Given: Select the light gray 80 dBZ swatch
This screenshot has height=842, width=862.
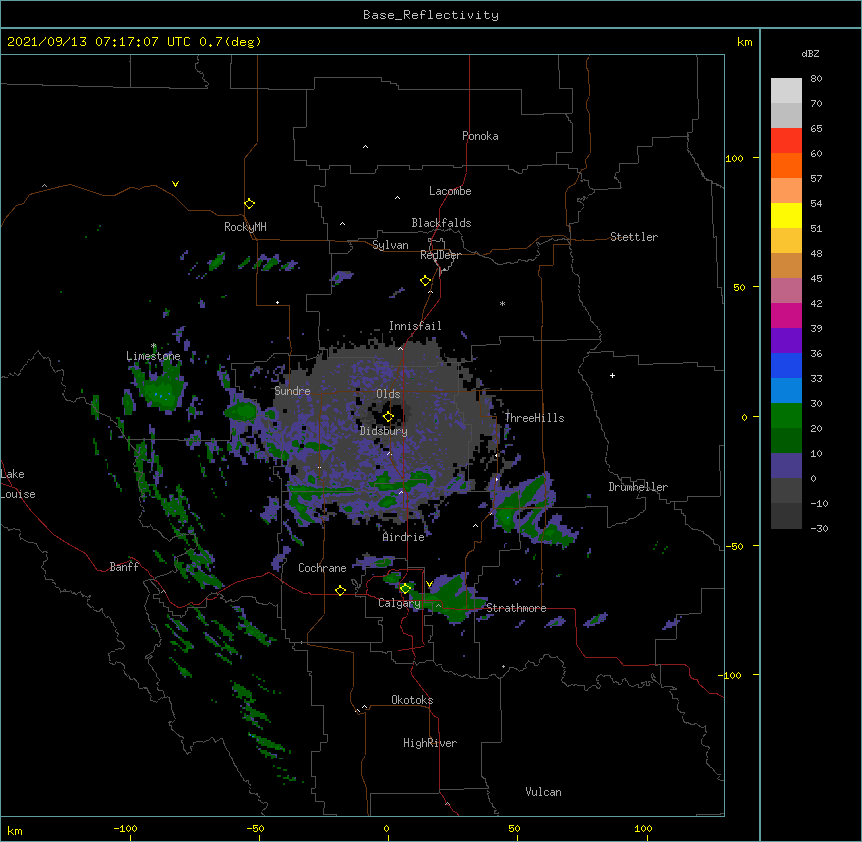Looking at the screenshot, I should [786, 91].
